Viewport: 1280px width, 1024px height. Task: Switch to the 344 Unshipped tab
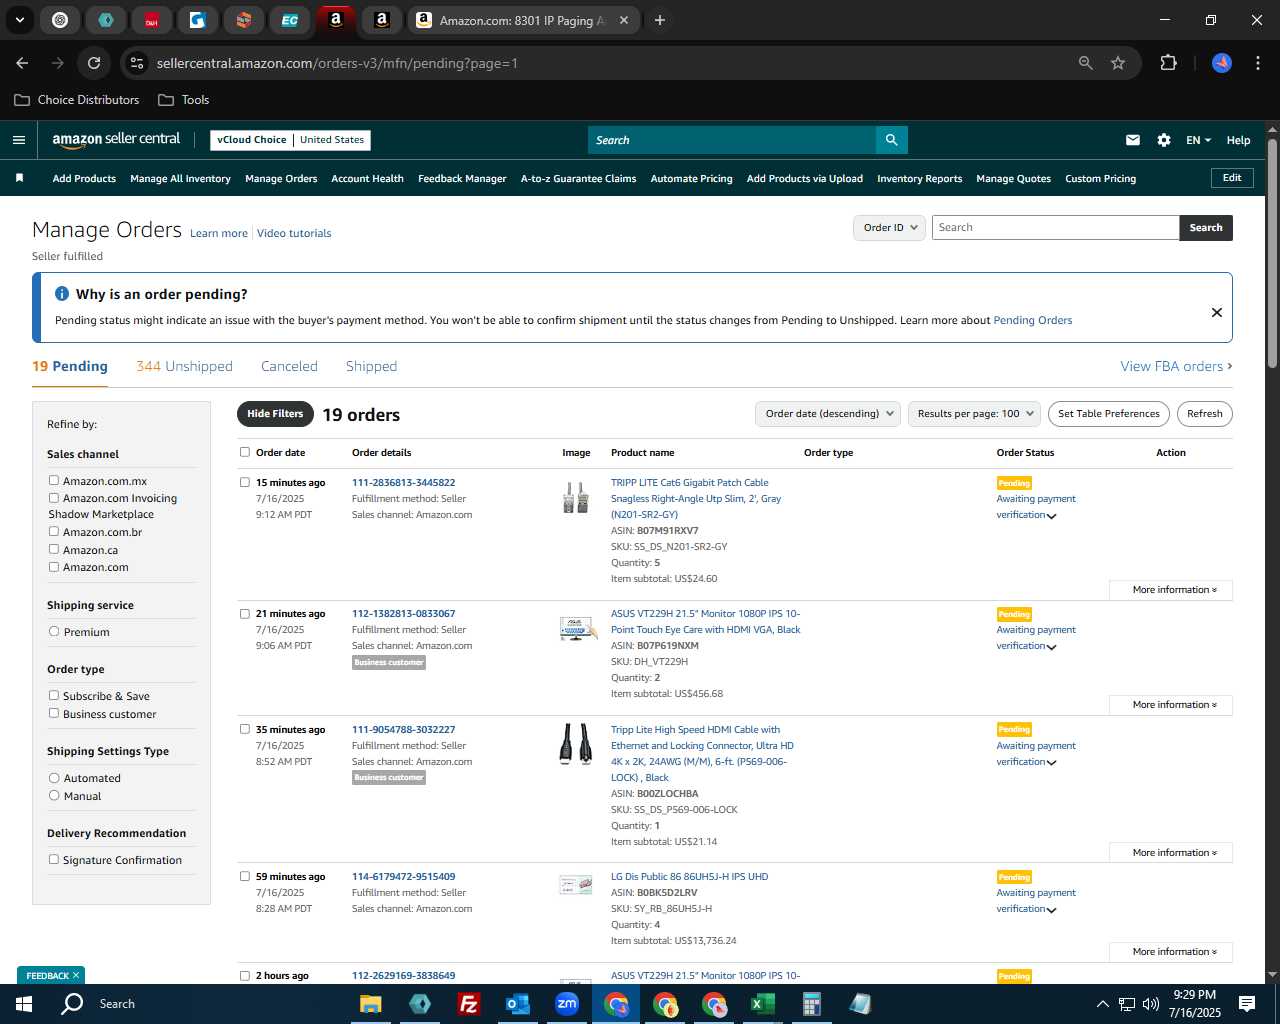click(x=184, y=366)
